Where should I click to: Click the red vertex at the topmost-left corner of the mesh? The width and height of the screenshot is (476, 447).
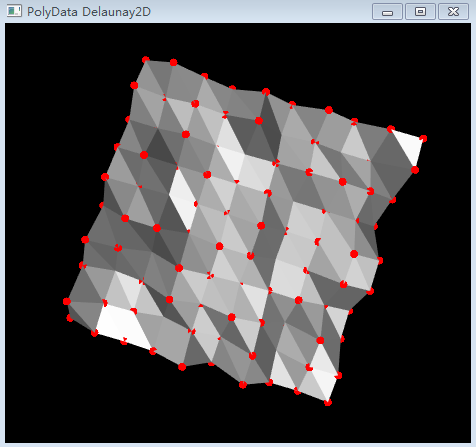(x=145, y=60)
